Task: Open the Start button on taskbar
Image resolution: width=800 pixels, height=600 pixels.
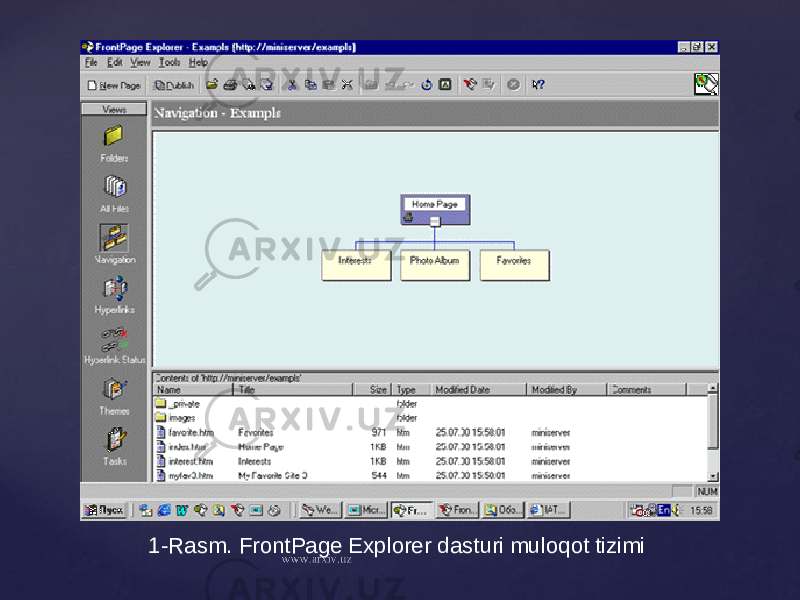Action: (x=105, y=510)
